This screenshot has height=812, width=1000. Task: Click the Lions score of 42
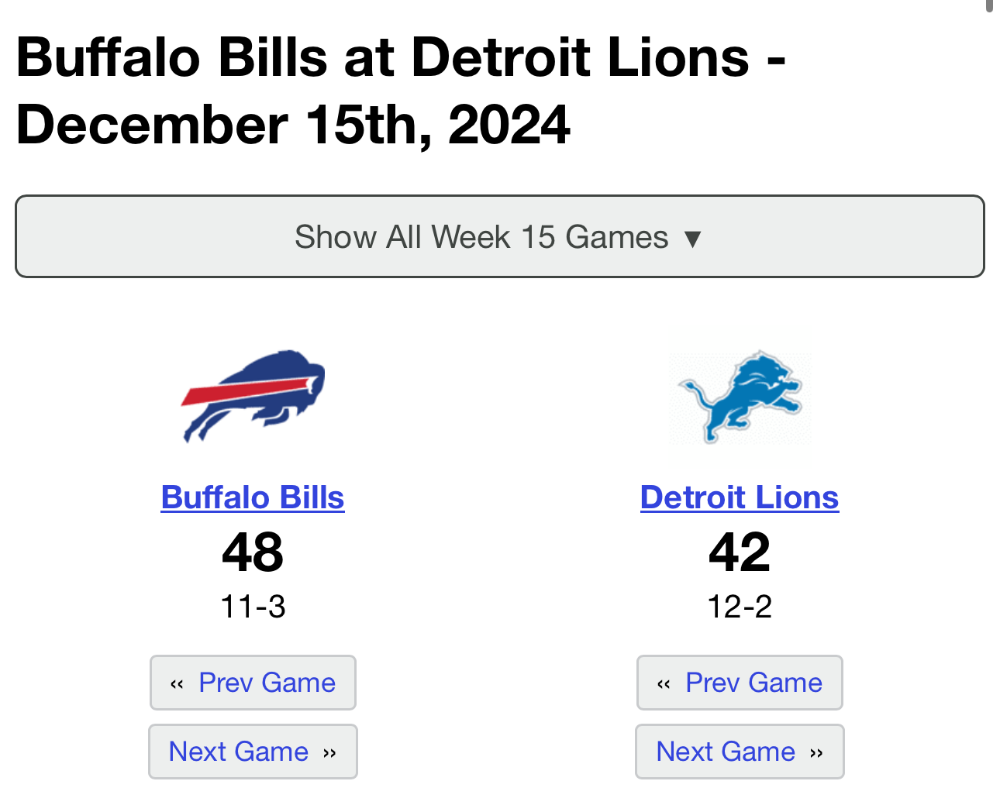740,552
